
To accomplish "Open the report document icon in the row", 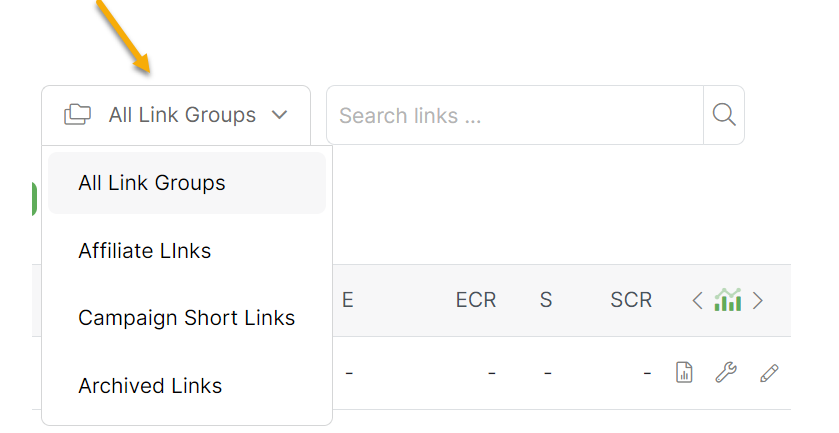I will pyautogui.click(x=684, y=373).
